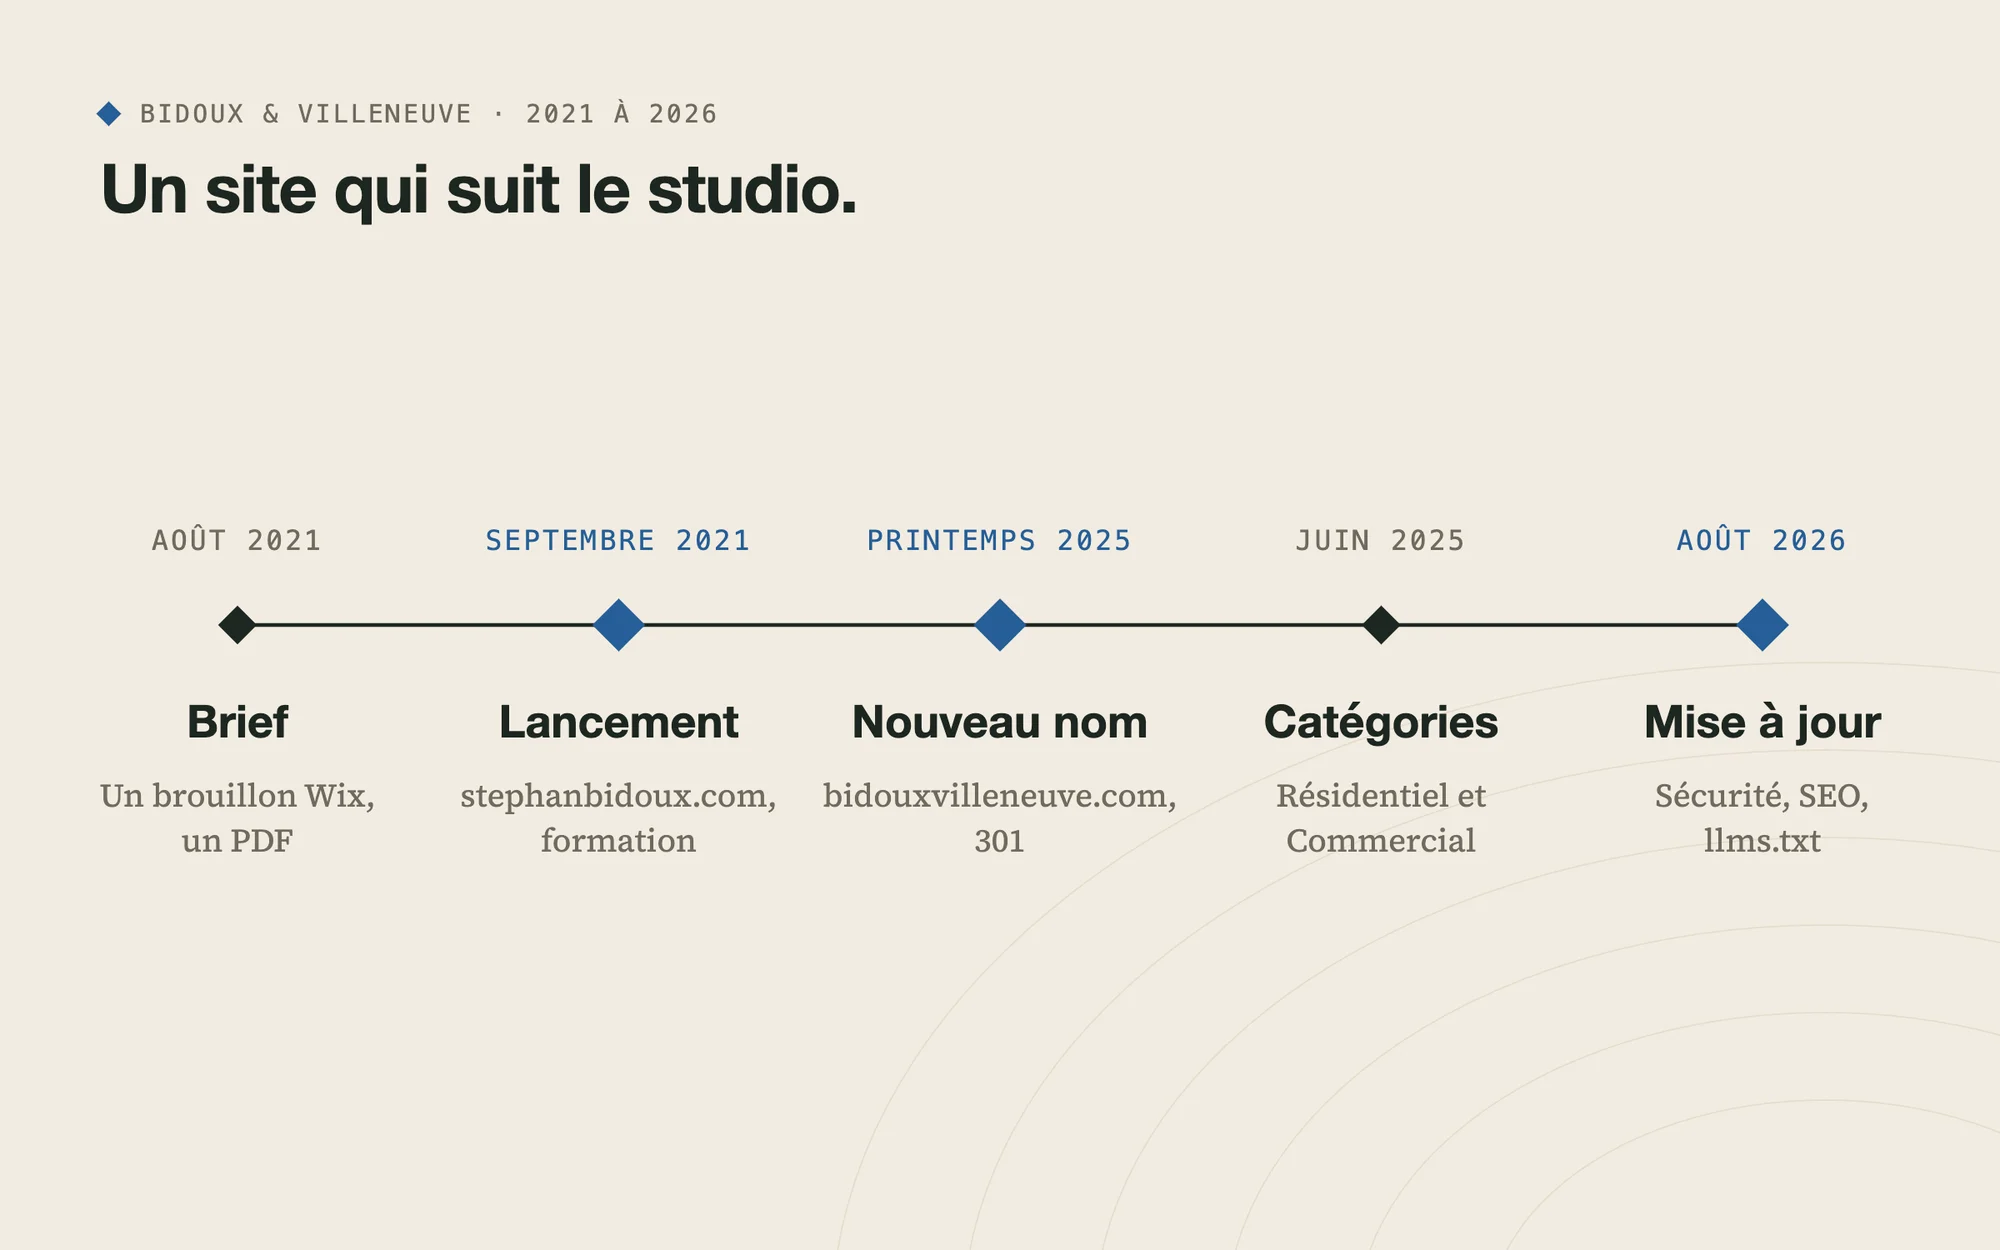The height and width of the screenshot is (1250, 2000).
Task: Select the Brief timeline diamond marker
Action: [x=237, y=625]
